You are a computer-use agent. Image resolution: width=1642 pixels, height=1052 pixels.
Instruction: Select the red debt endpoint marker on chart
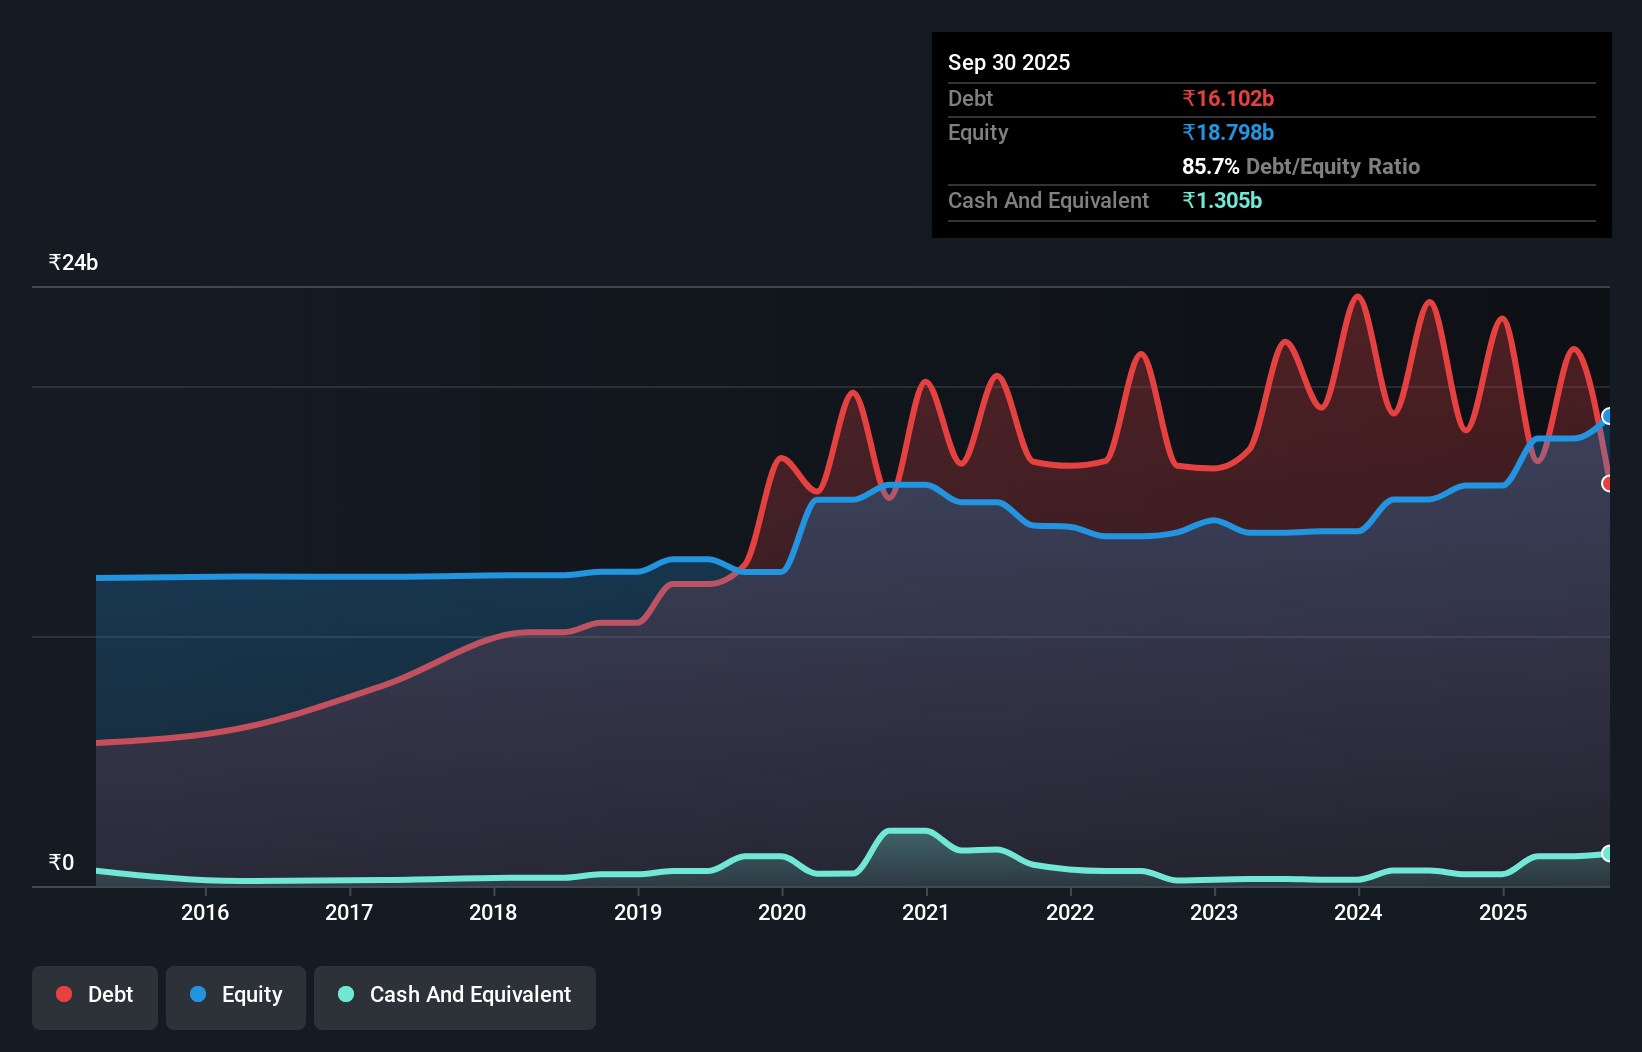[1607, 484]
